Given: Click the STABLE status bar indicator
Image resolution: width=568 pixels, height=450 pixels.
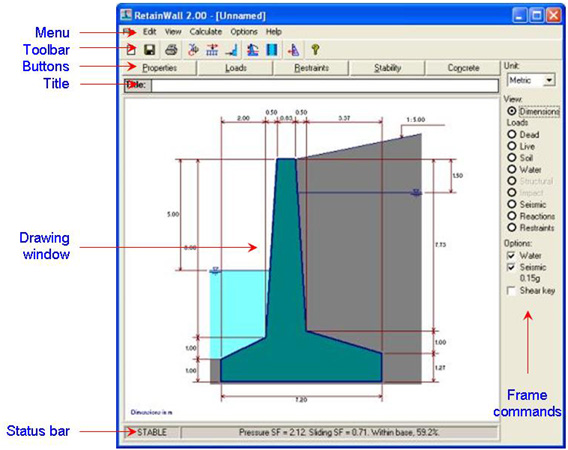Looking at the screenshot, I should pyautogui.click(x=151, y=432).
